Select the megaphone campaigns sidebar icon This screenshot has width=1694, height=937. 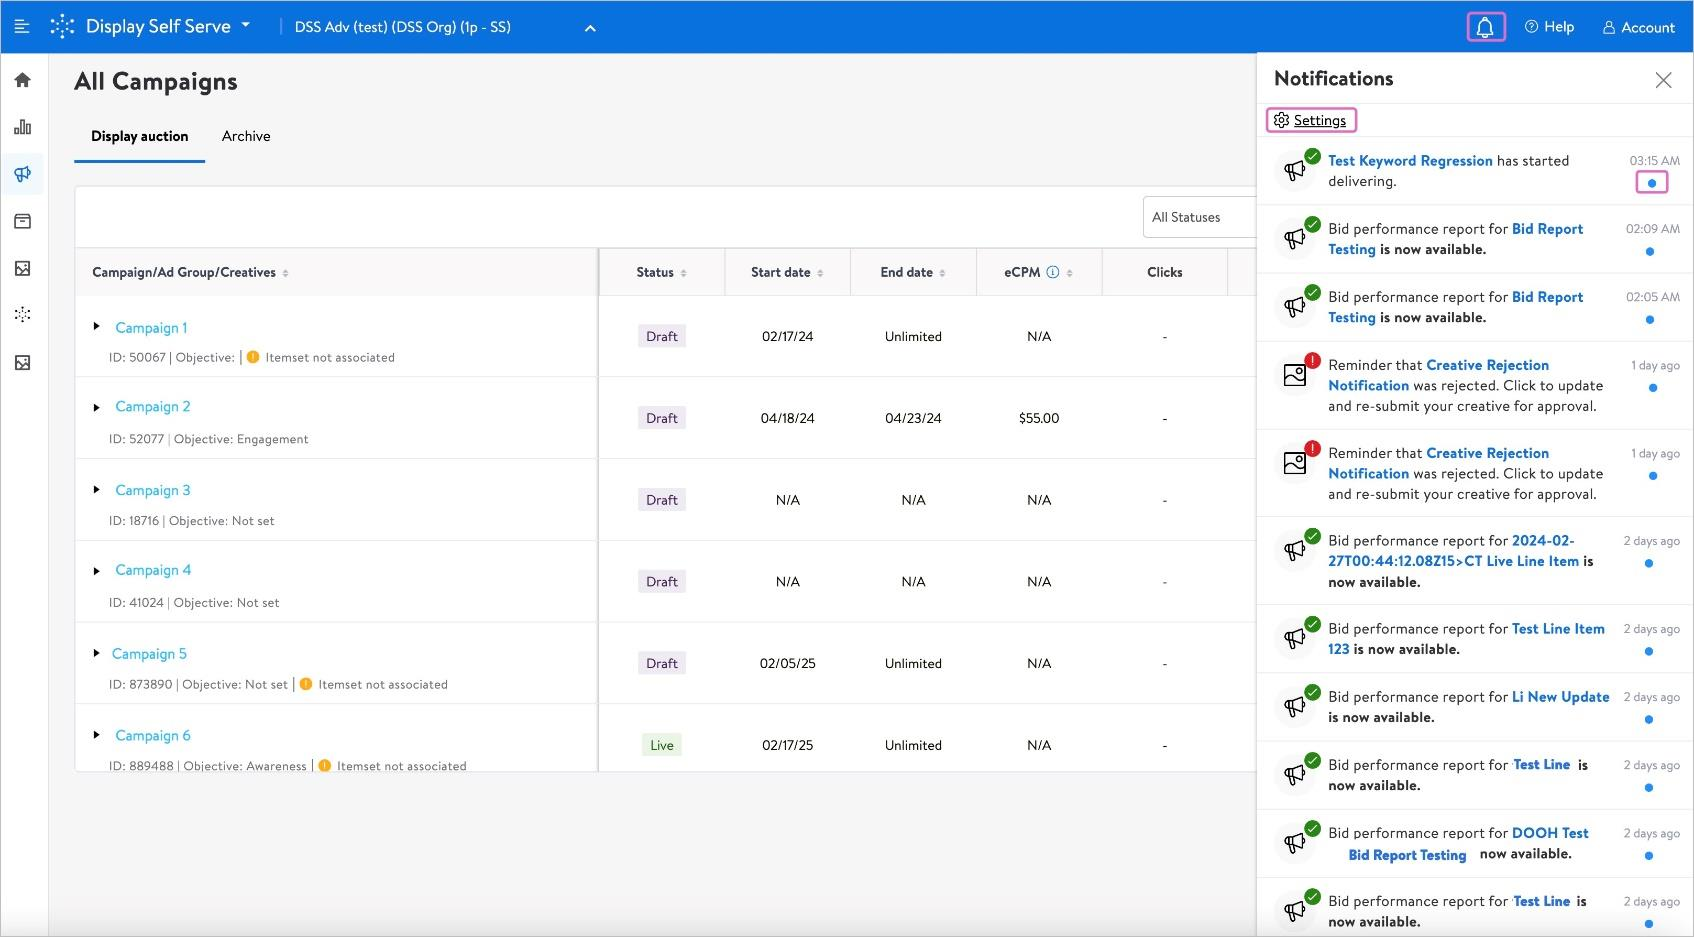click(22, 174)
